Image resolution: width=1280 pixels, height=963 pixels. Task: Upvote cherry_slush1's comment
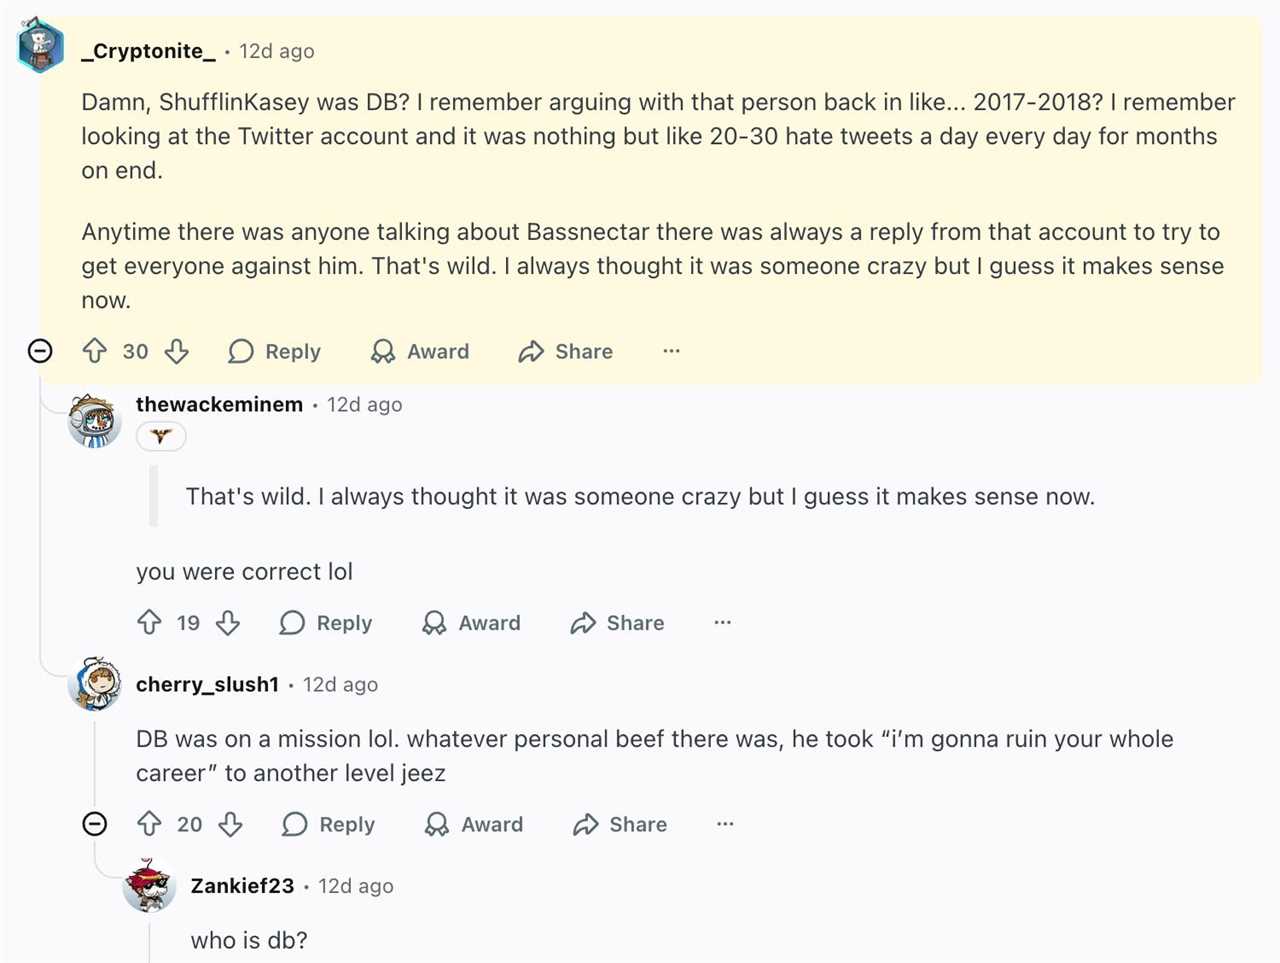click(x=149, y=824)
